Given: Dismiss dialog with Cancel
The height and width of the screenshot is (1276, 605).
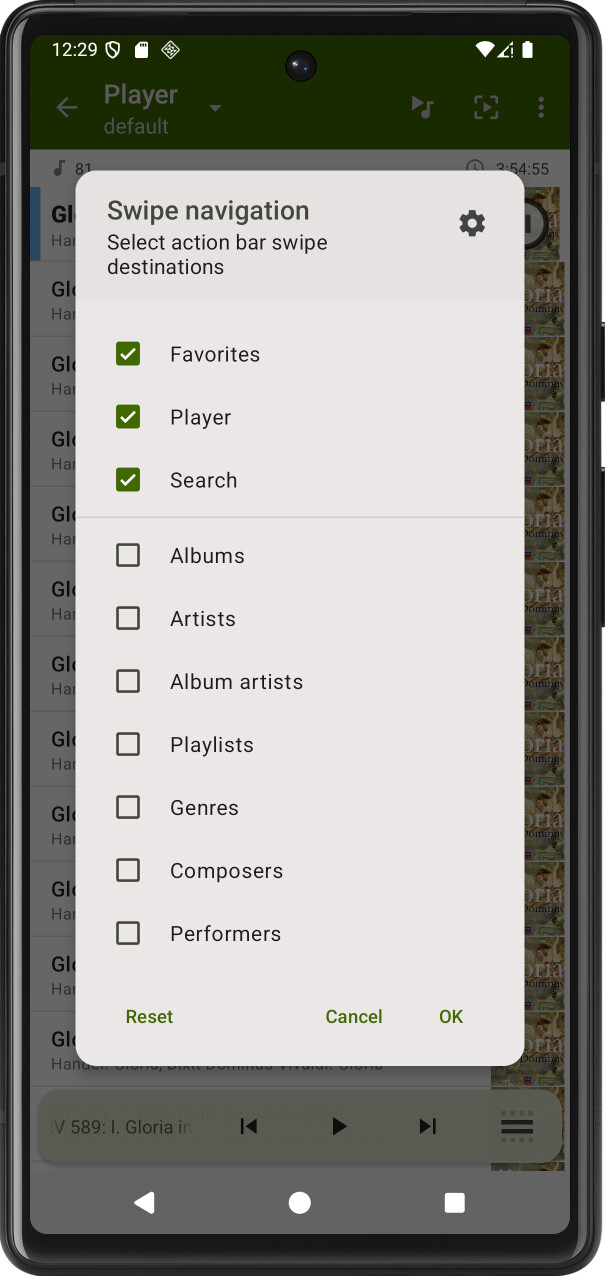Looking at the screenshot, I should [x=354, y=1016].
